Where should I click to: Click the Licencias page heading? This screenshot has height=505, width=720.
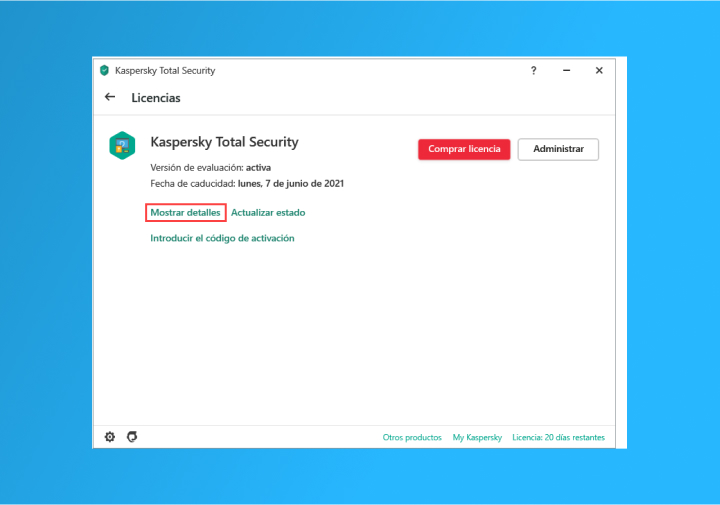[156, 98]
